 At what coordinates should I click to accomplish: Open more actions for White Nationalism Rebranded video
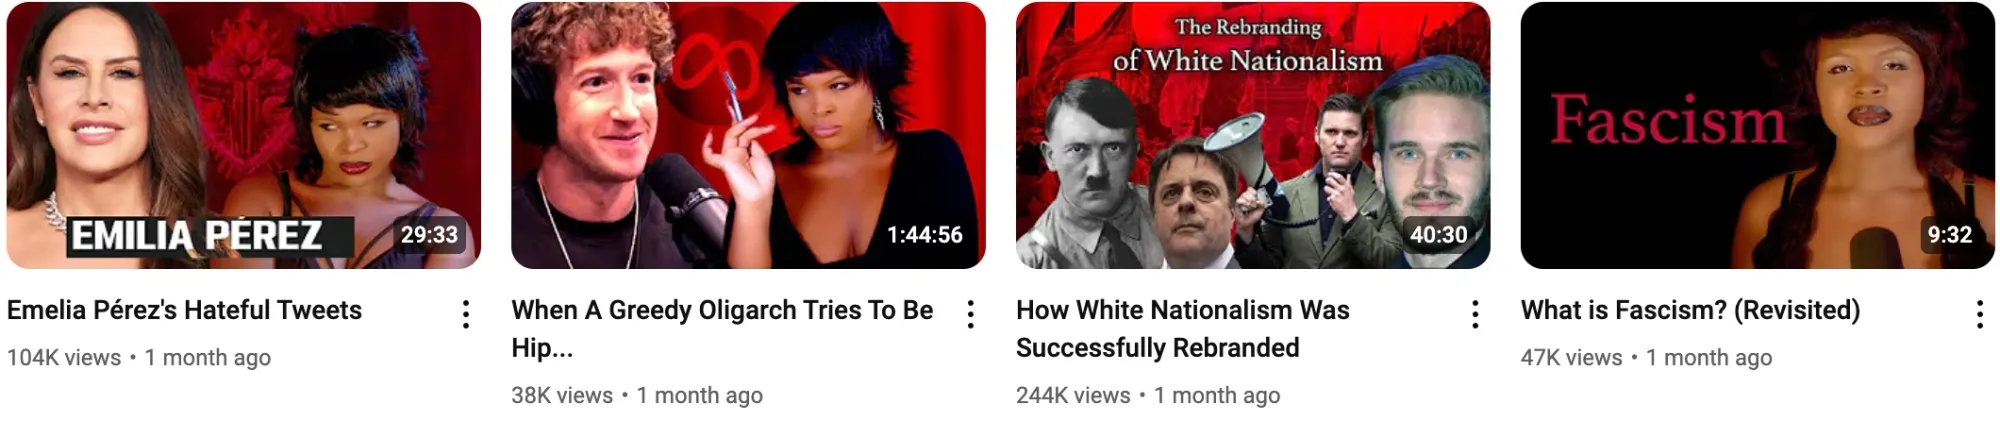(x=1475, y=315)
